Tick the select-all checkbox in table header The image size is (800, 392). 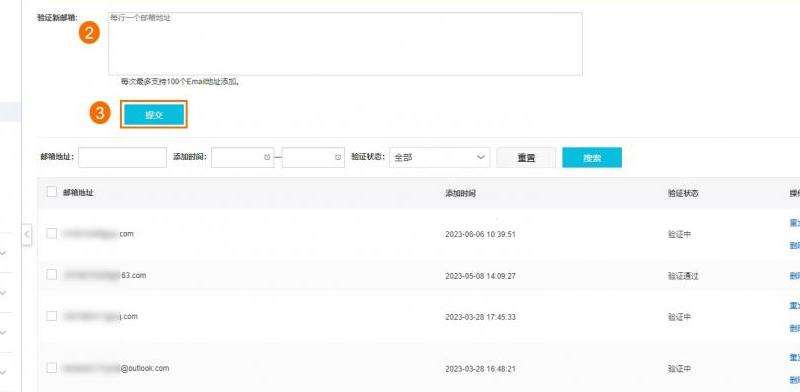click(x=52, y=192)
